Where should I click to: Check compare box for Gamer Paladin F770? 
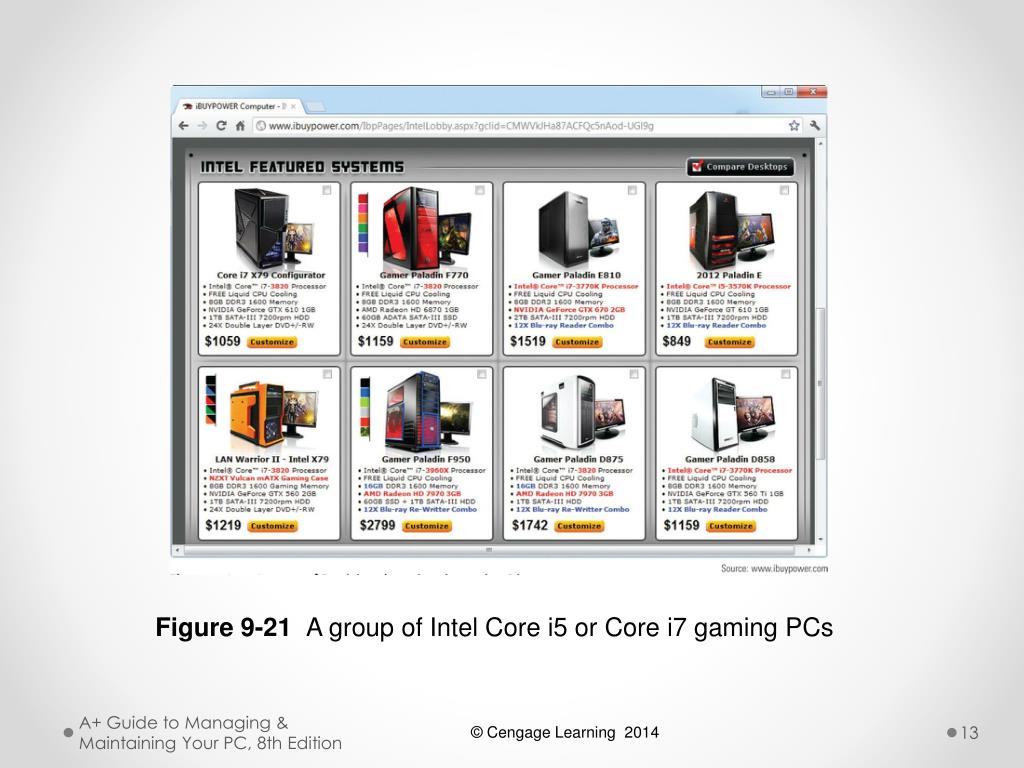pos(480,190)
